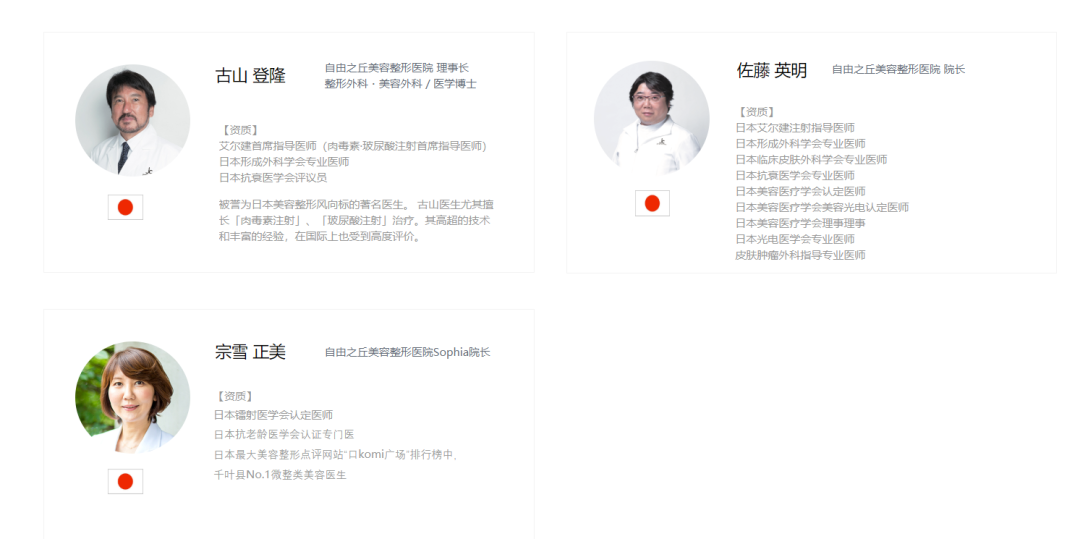This screenshot has width=1080, height=539.
Task: Click the Japan flag under 佐藤 英明
Action: coord(652,203)
